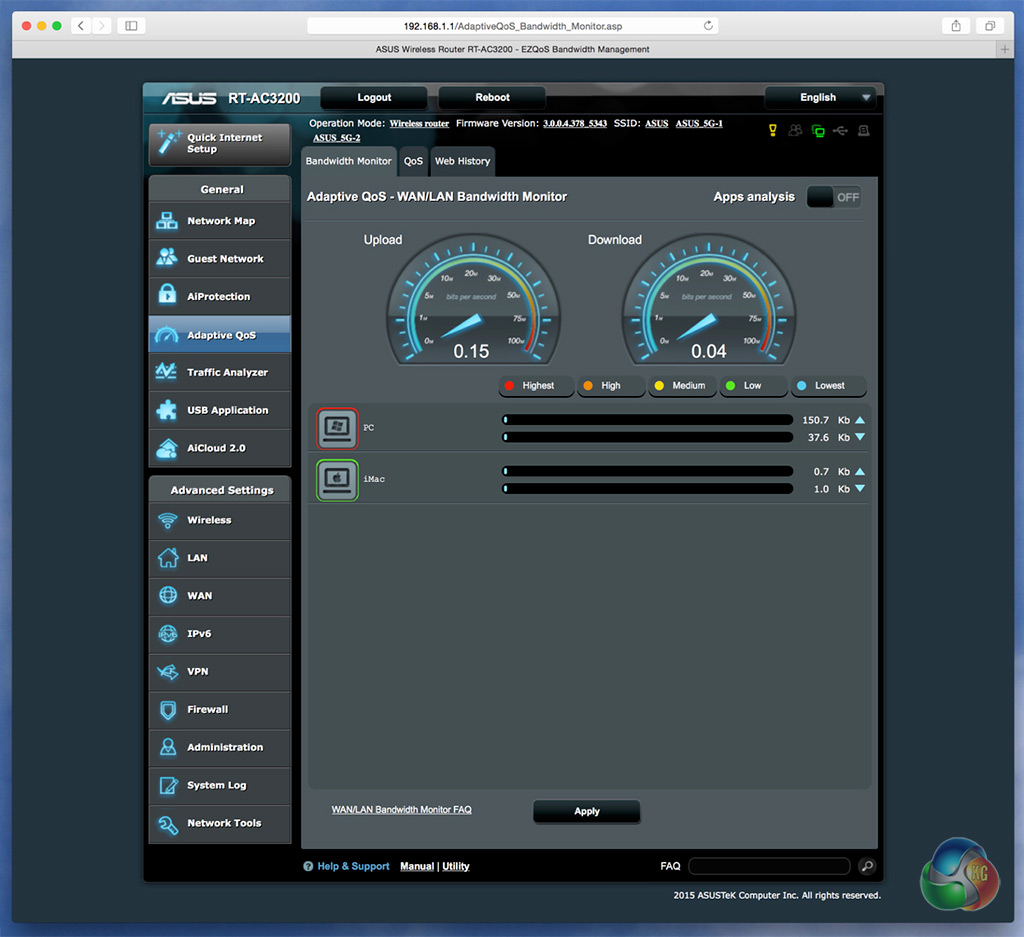Switch to the QoS tab

[x=413, y=161]
